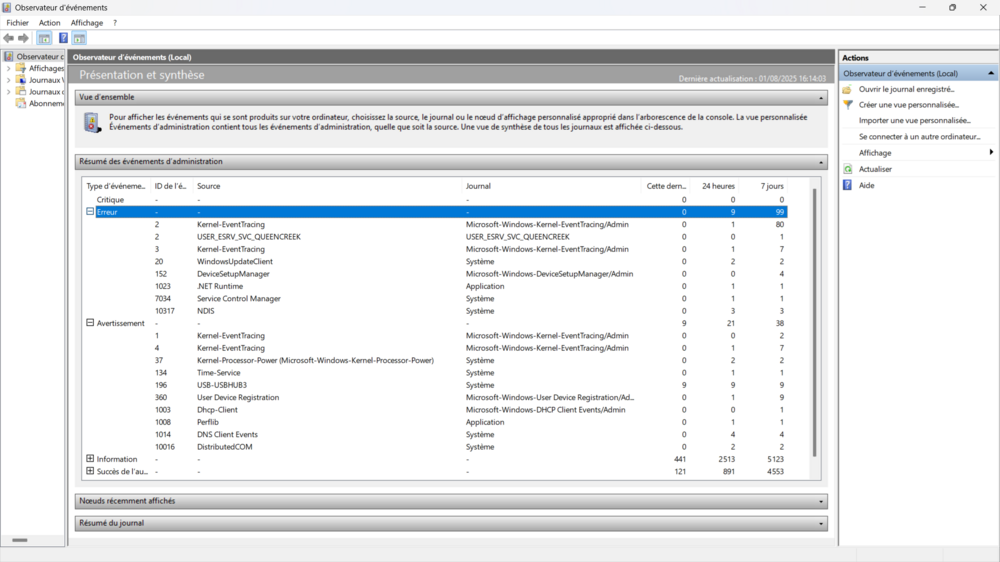Collapse the Erreur event group
This screenshot has width=1000, height=562.
(90, 212)
